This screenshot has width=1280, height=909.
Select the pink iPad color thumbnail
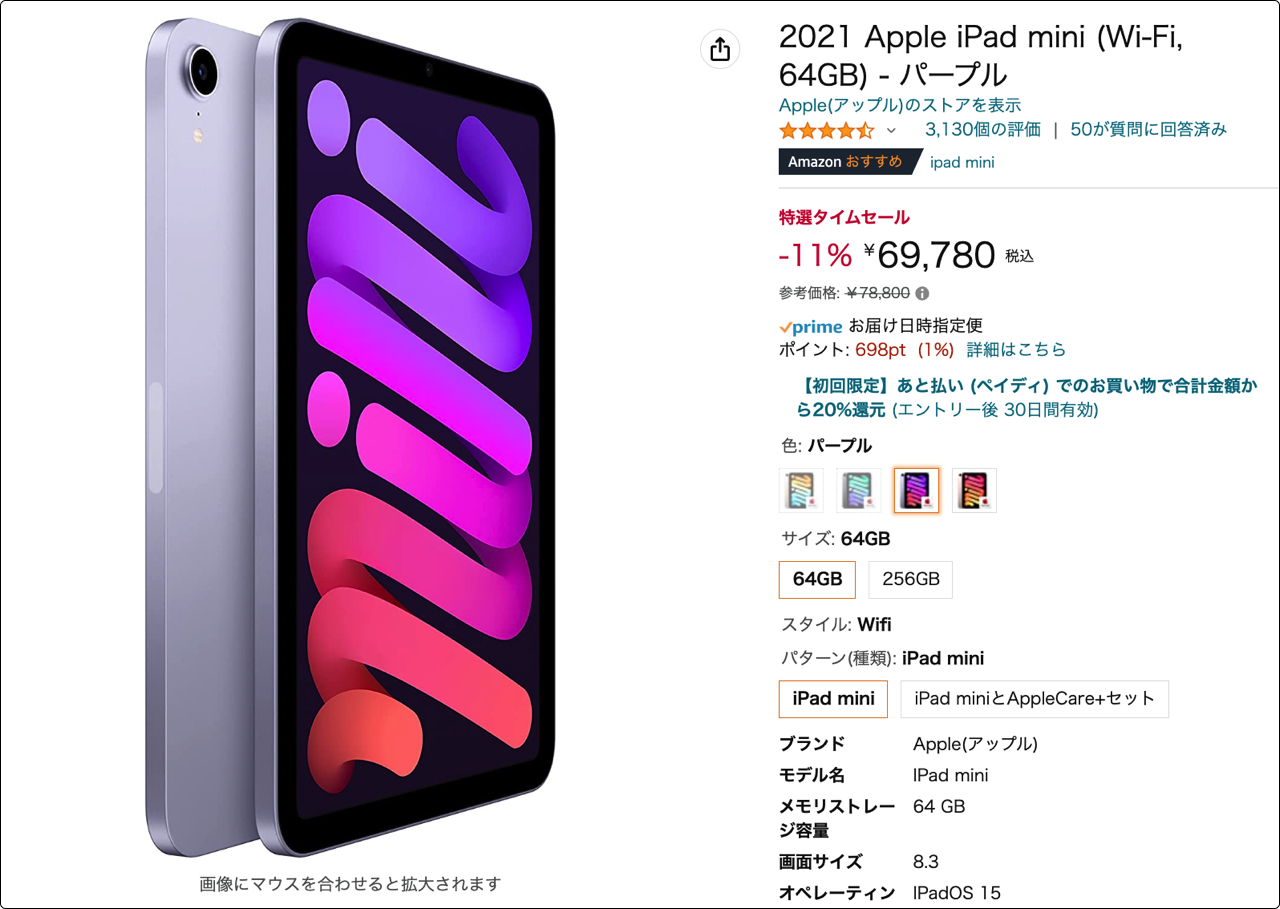click(x=974, y=490)
